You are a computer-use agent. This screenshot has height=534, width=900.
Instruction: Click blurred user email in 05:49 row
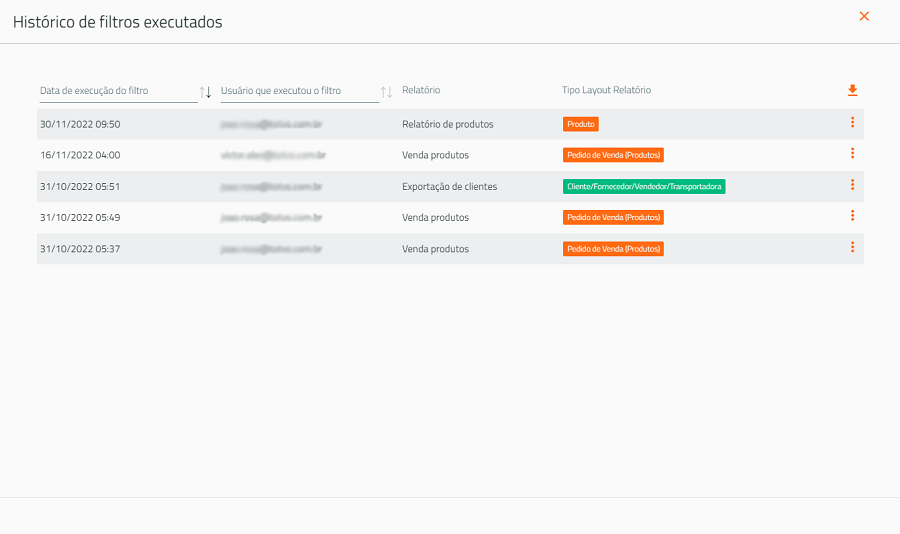click(x=271, y=218)
